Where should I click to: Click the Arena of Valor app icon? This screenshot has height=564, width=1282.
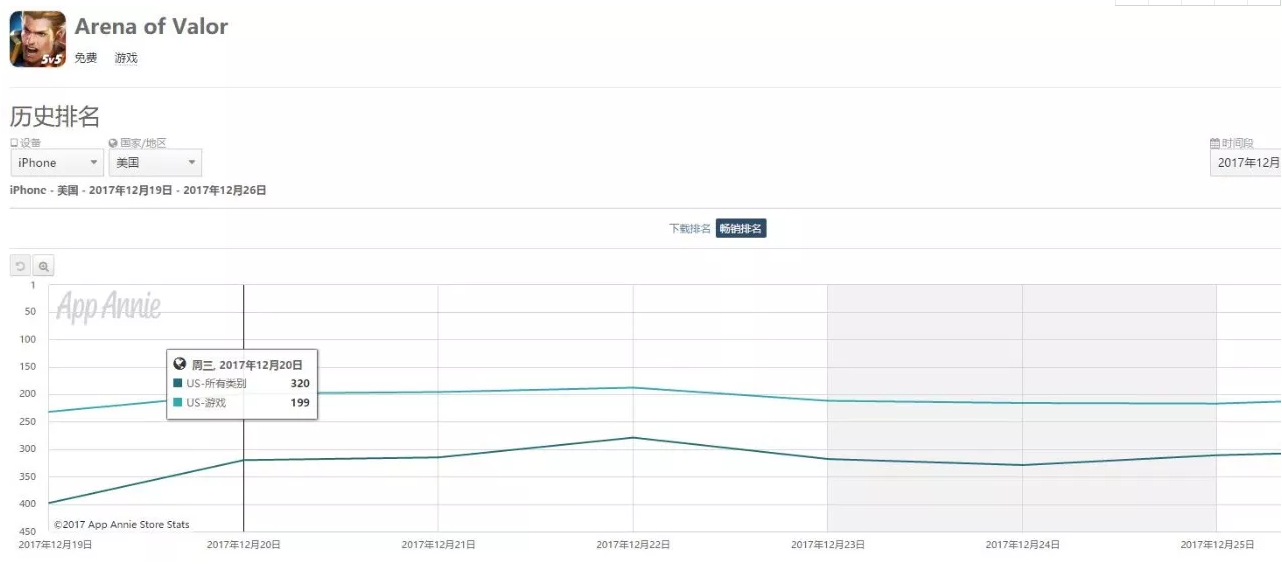tap(38, 39)
